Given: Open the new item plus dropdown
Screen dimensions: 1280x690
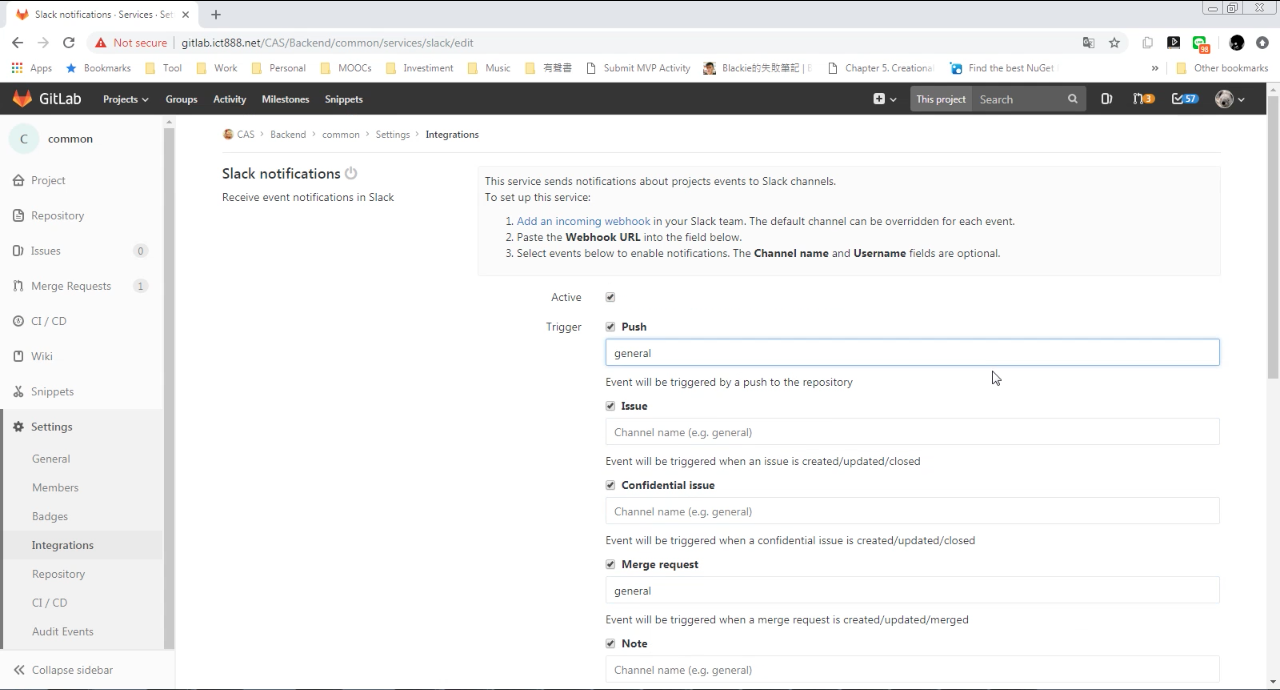Looking at the screenshot, I should pyautogui.click(x=884, y=99).
